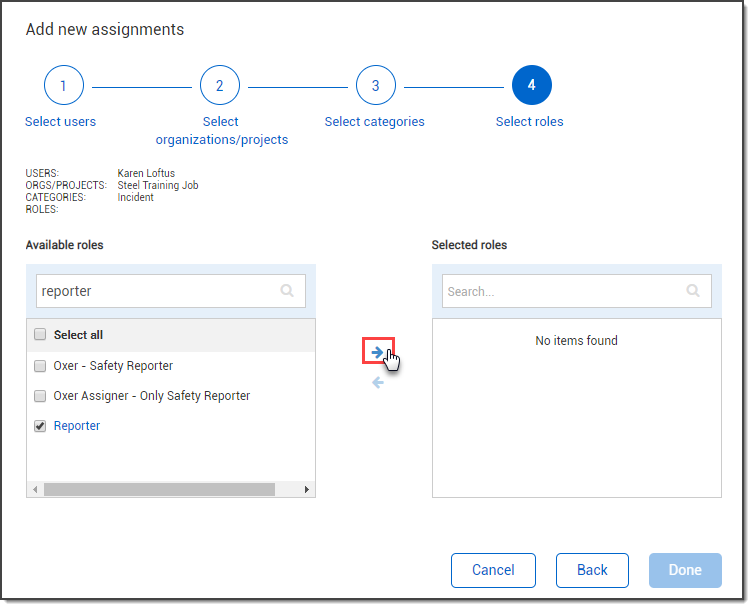The width and height of the screenshot is (752, 608).
Task: Tick Oxer Assigner - Only Safety Reporter
Action: point(40,396)
